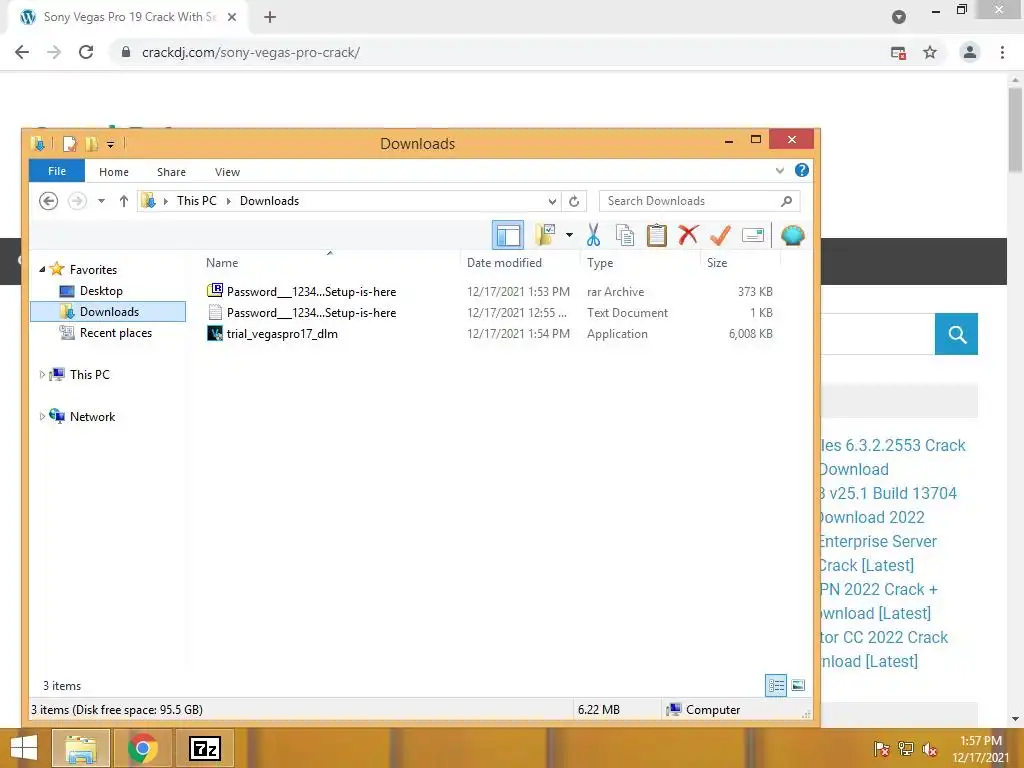Select Desktop in the Favorites list

click(x=101, y=291)
